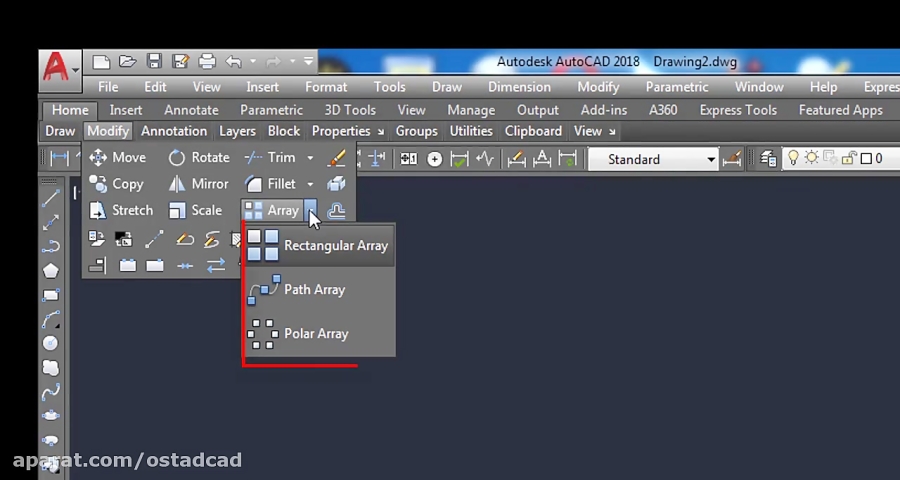900x480 pixels.
Task: Select the Trim tool
Action: [x=271, y=158]
